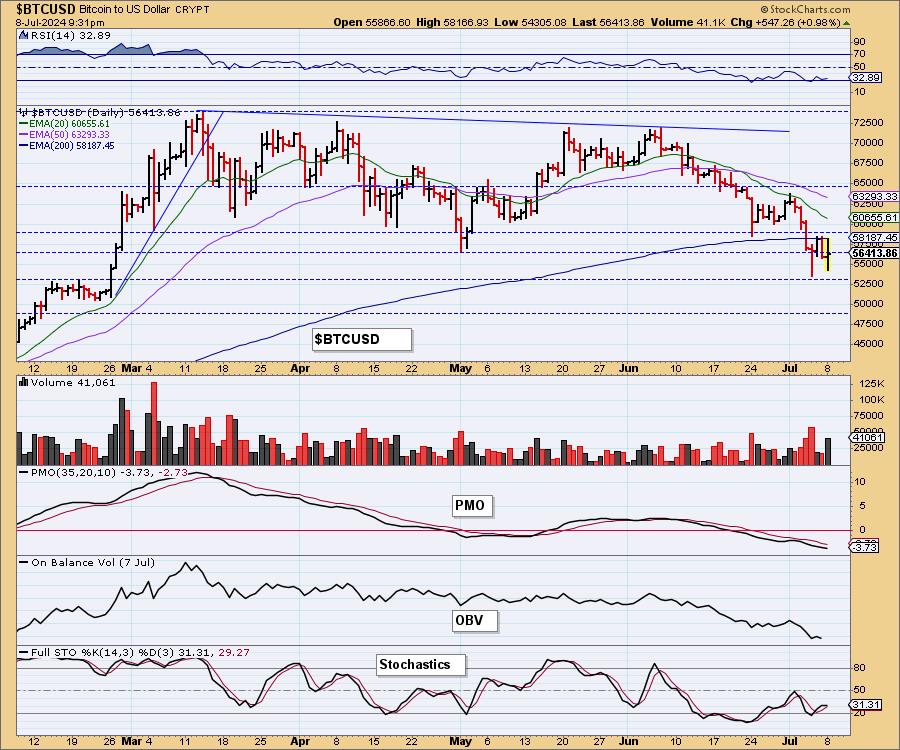Click the EMA(50) 63293.33 legend entry

(64, 135)
